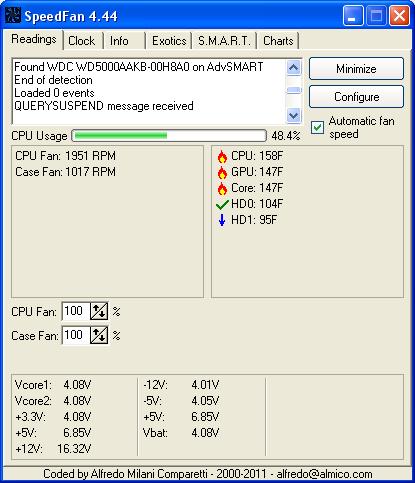Click the log scroll up arrow
The height and width of the screenshot is (483, 415).
294,68
